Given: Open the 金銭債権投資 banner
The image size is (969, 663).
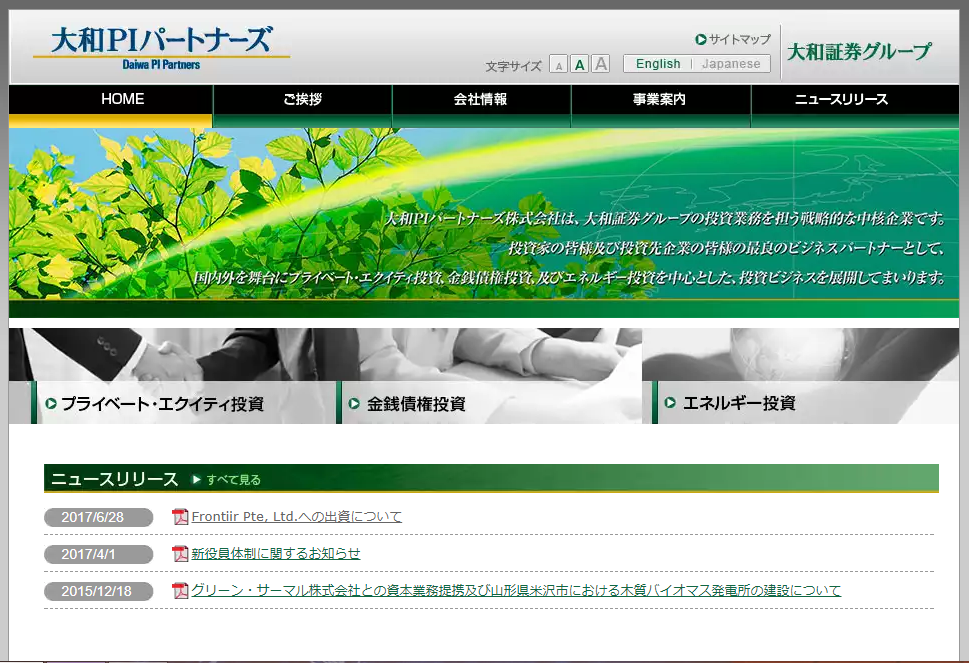Looking at the screenshot, I should [x=489, y=376].
